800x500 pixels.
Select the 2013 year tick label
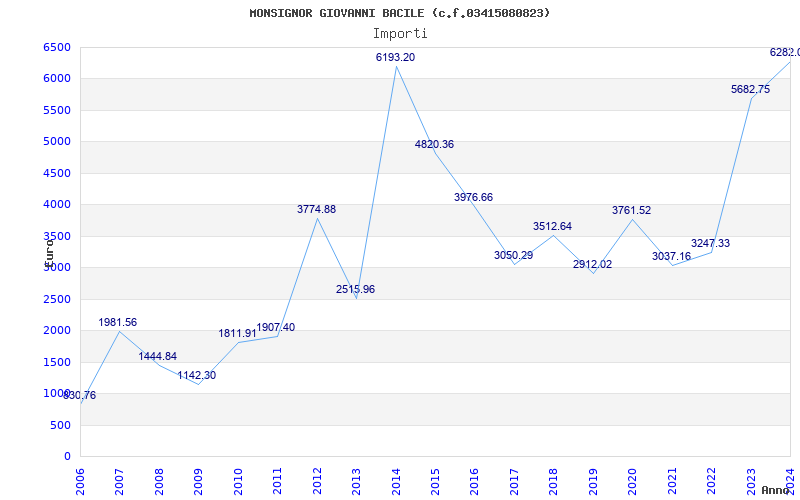(x=356, y=482)
